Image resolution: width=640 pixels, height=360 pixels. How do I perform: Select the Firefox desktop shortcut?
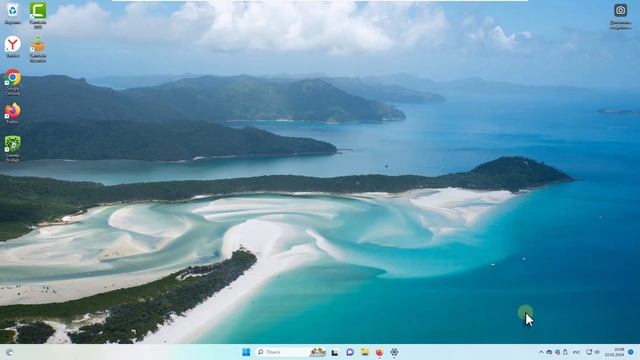pos(13,113)
